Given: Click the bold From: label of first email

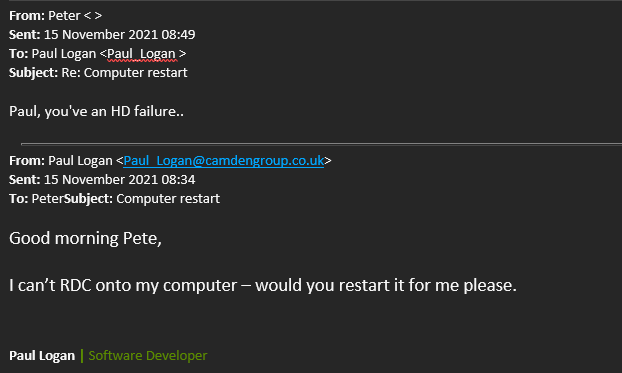Looking at the screenshot, I should [x=27, y=16].
